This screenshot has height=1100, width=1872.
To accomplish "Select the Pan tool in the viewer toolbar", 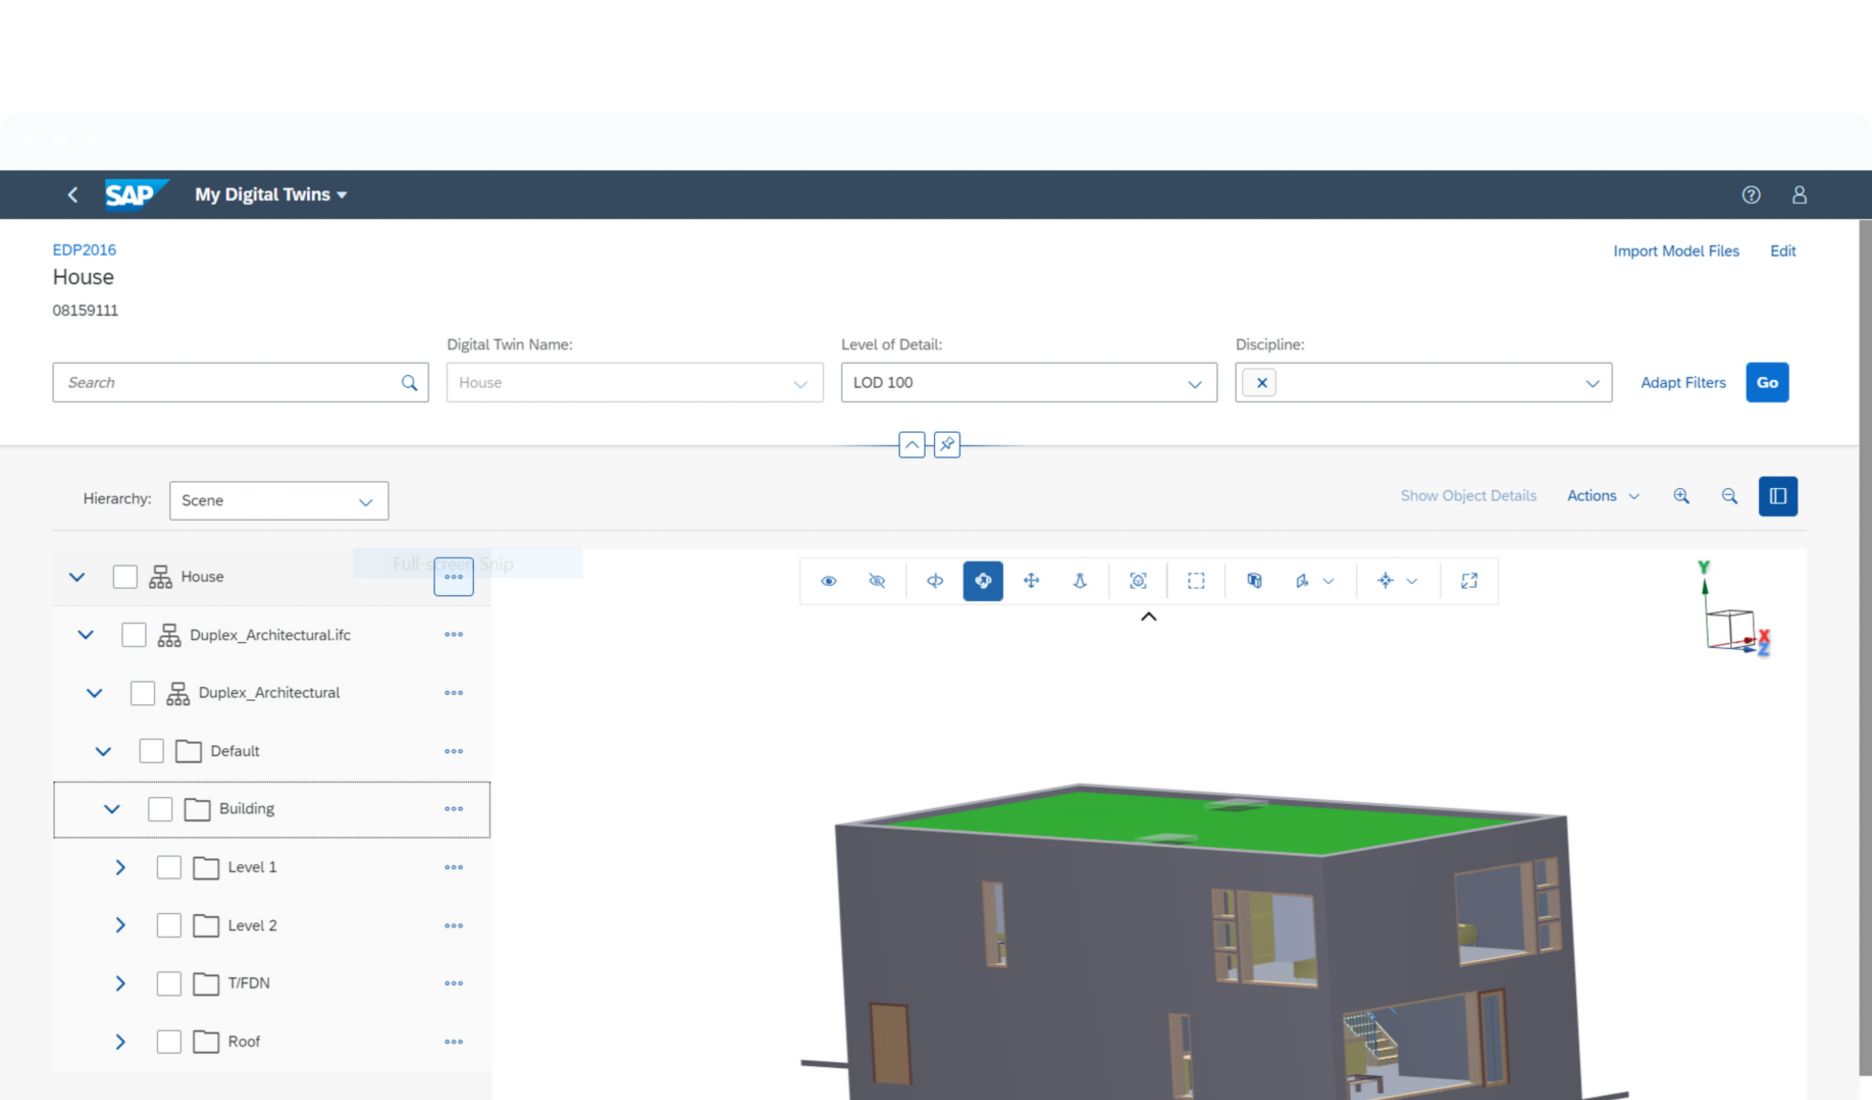I will point(1032,580).
